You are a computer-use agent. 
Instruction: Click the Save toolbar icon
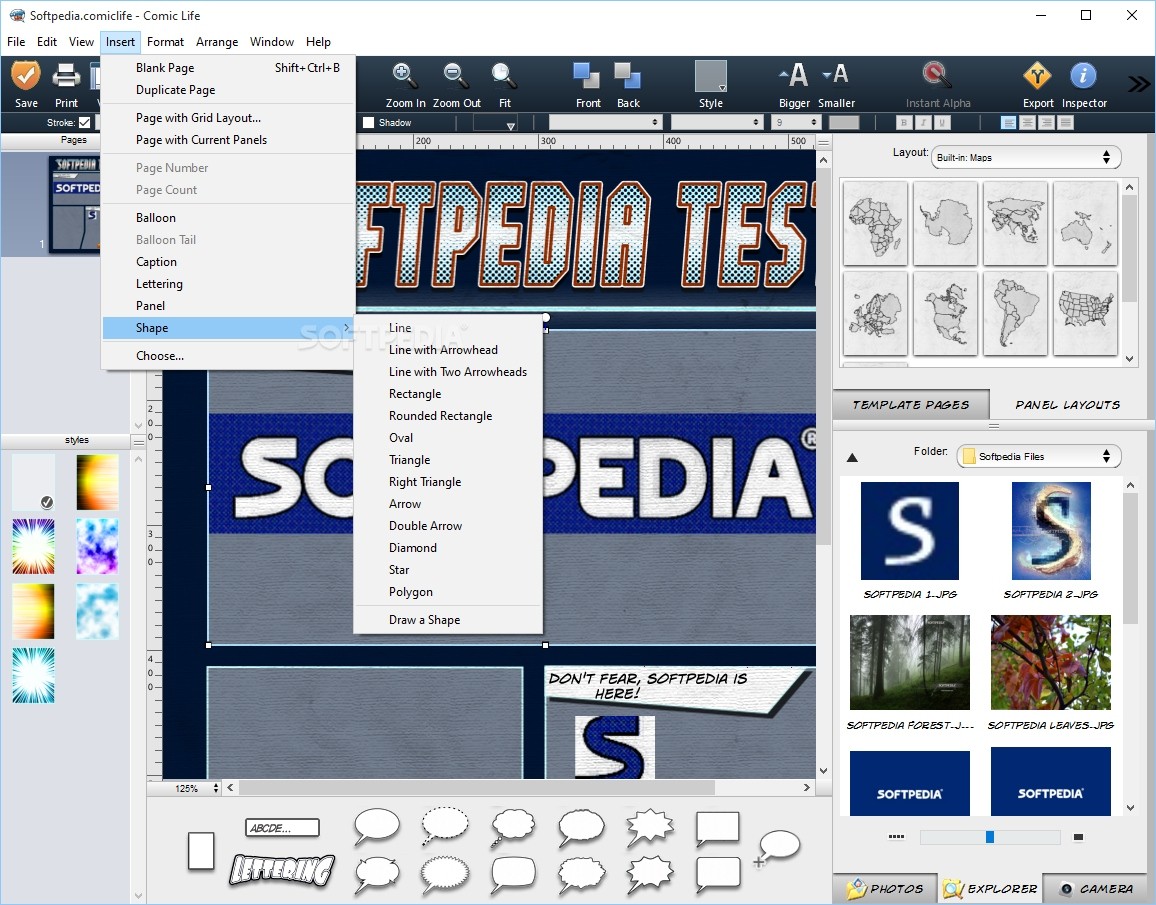26,76
